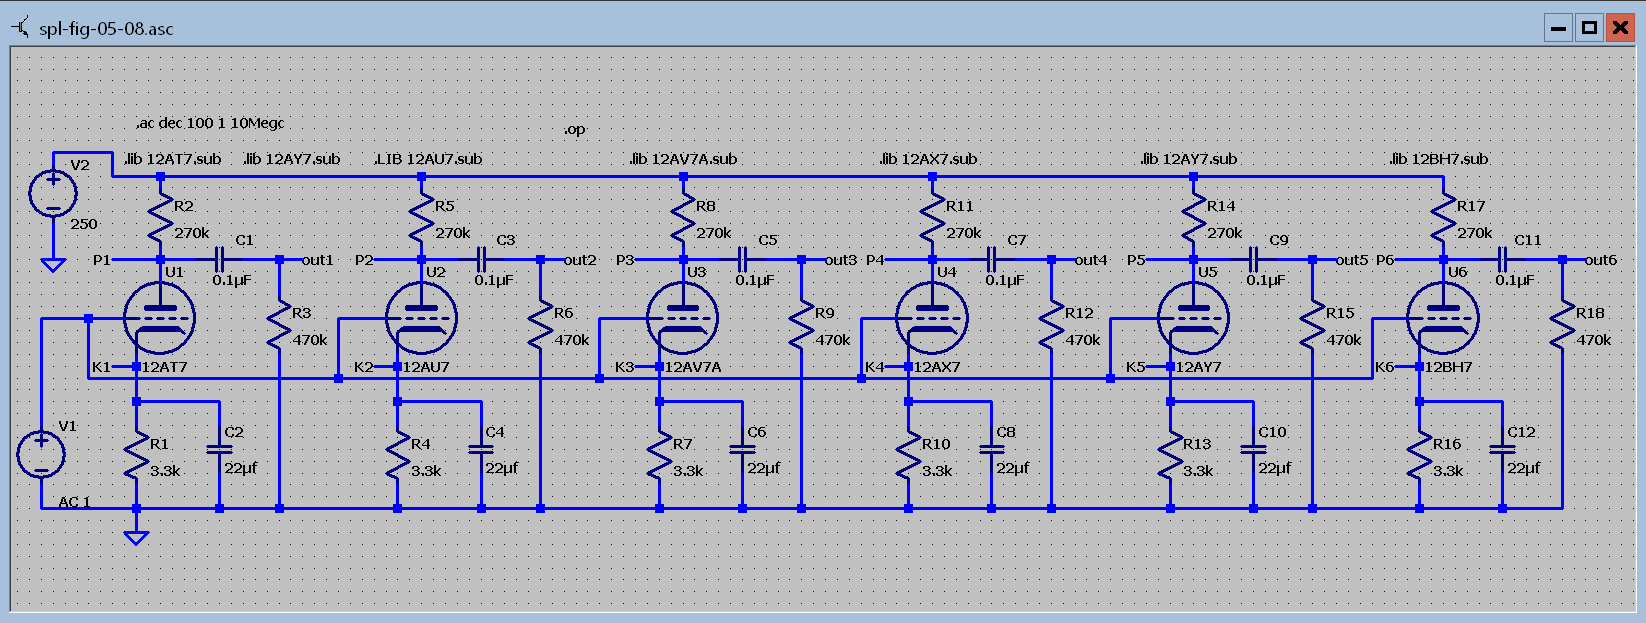Click the R3 470k load resistor
1646x623 pixels.
click(279, 328)
